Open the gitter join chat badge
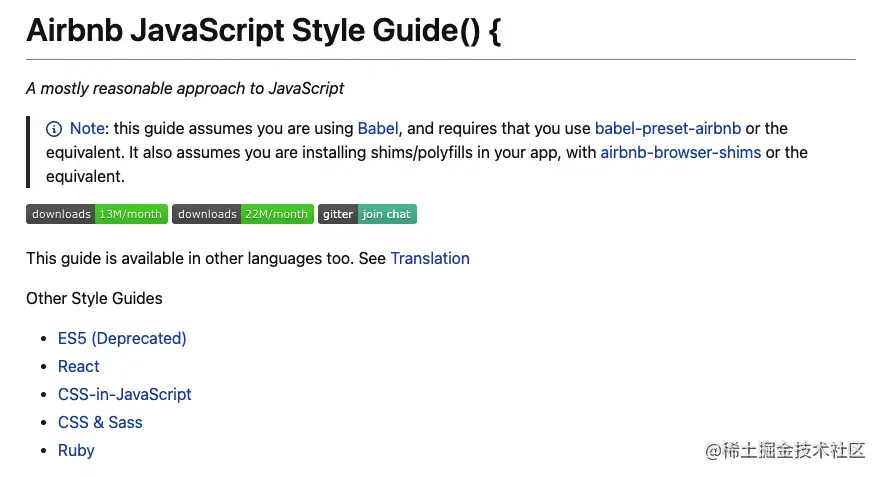Viewport: 882px width, 477px height. point(367,214)
